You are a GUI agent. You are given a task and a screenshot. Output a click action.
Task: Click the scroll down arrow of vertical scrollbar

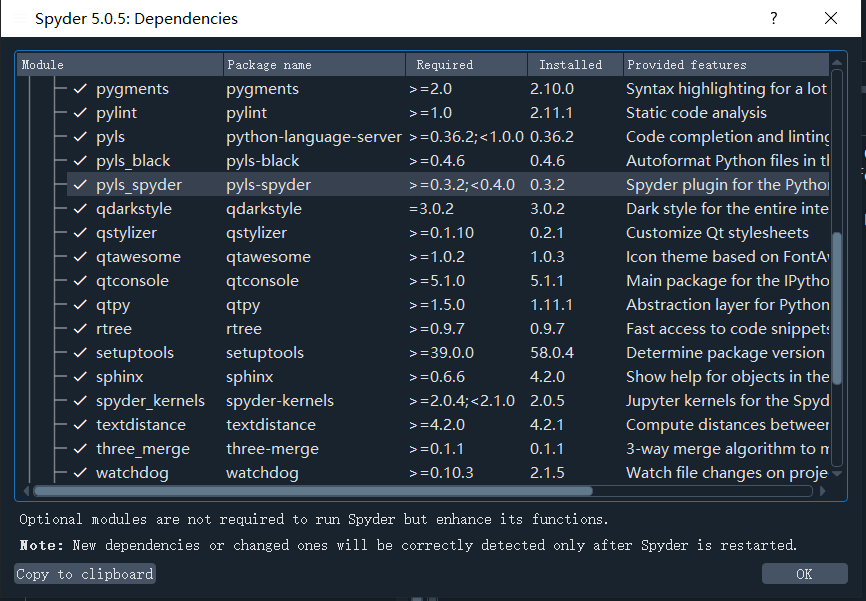coord(837,473)
